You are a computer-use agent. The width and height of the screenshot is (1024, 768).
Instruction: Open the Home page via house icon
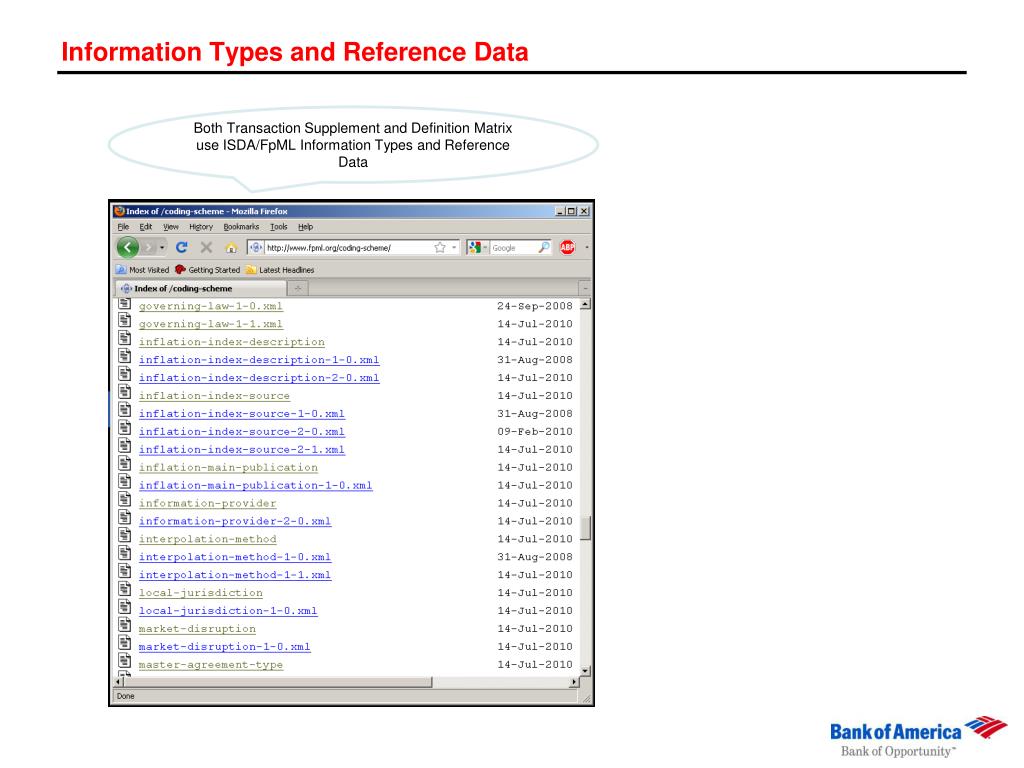231,248
